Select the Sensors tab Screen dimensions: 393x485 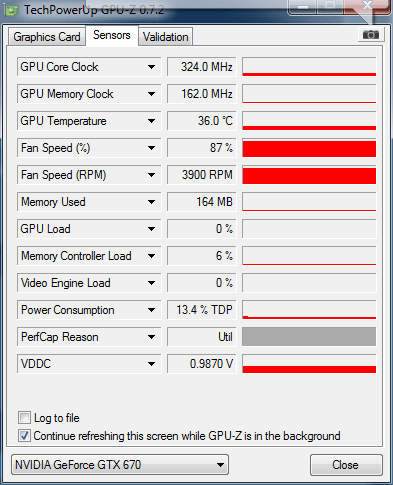coord(112,35)
